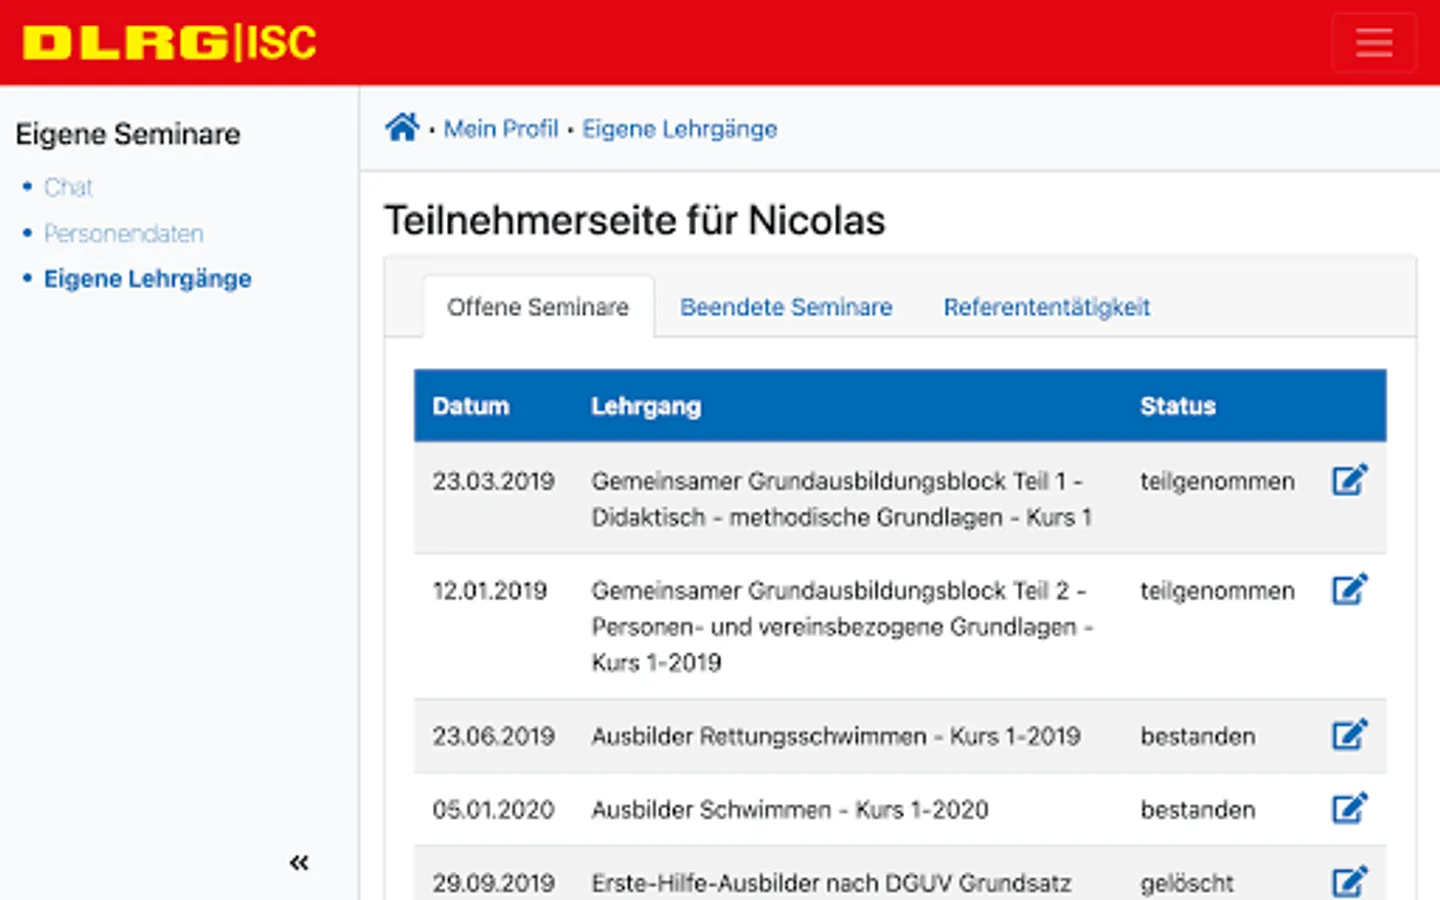Open Chat in the sidebar
Viewport: 1440px width, 900px height.
click(x=68, y=187)
